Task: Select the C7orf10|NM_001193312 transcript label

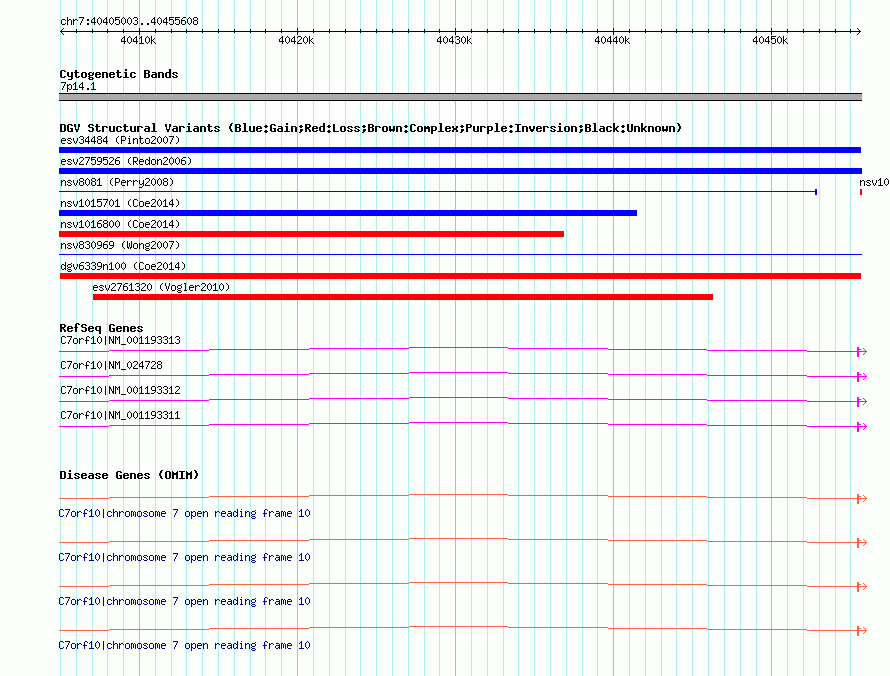Action: pos(120,391)
